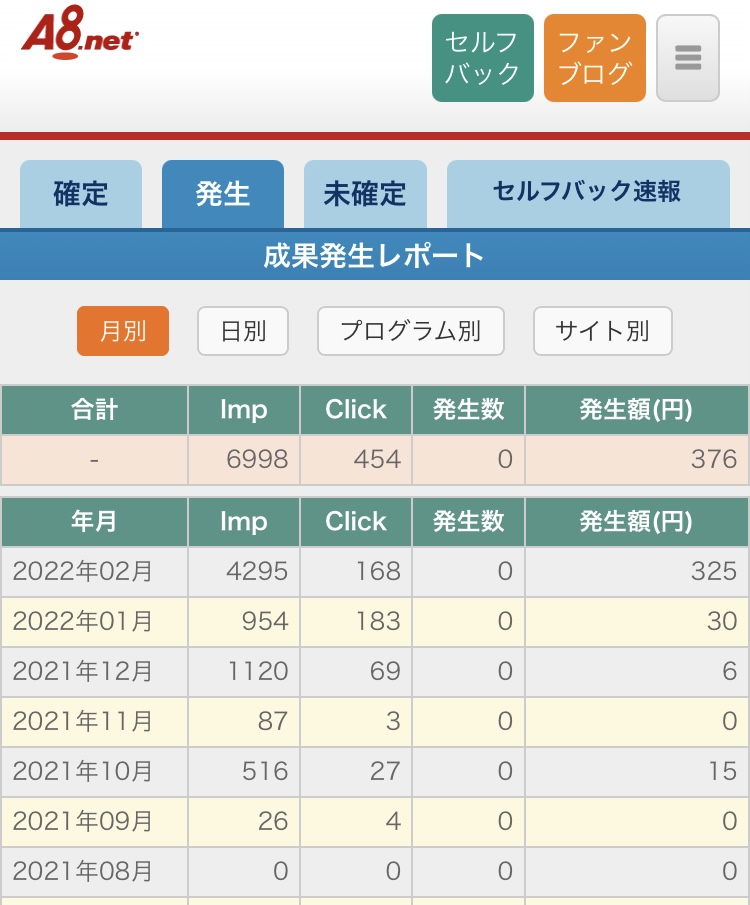This screenshot has width=750, height=905.
Task: Select the 2021年12月 row label
Action: point(83,671)
